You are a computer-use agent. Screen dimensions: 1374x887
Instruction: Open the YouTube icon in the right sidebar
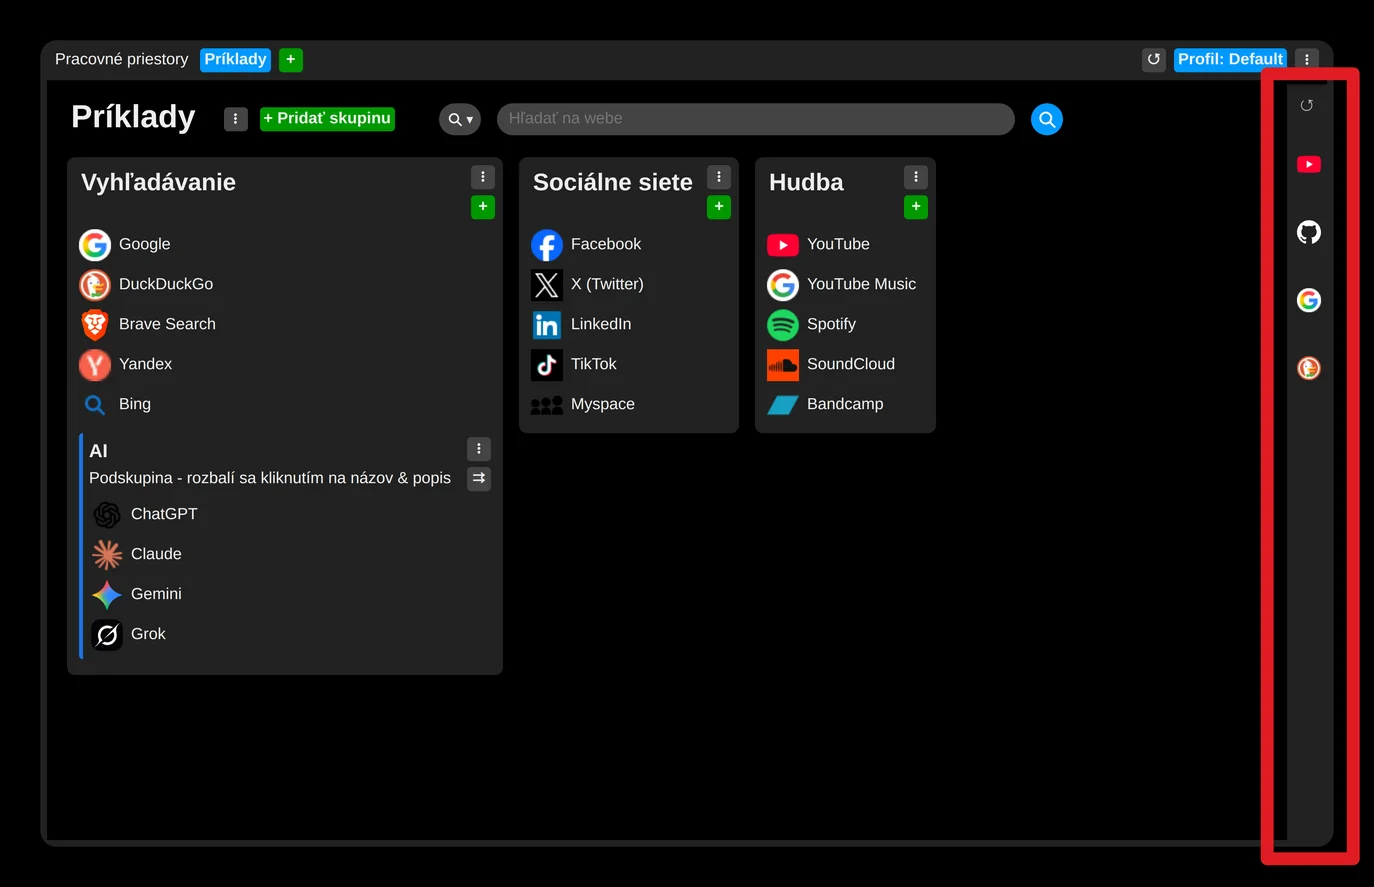tap(1308, 164)
